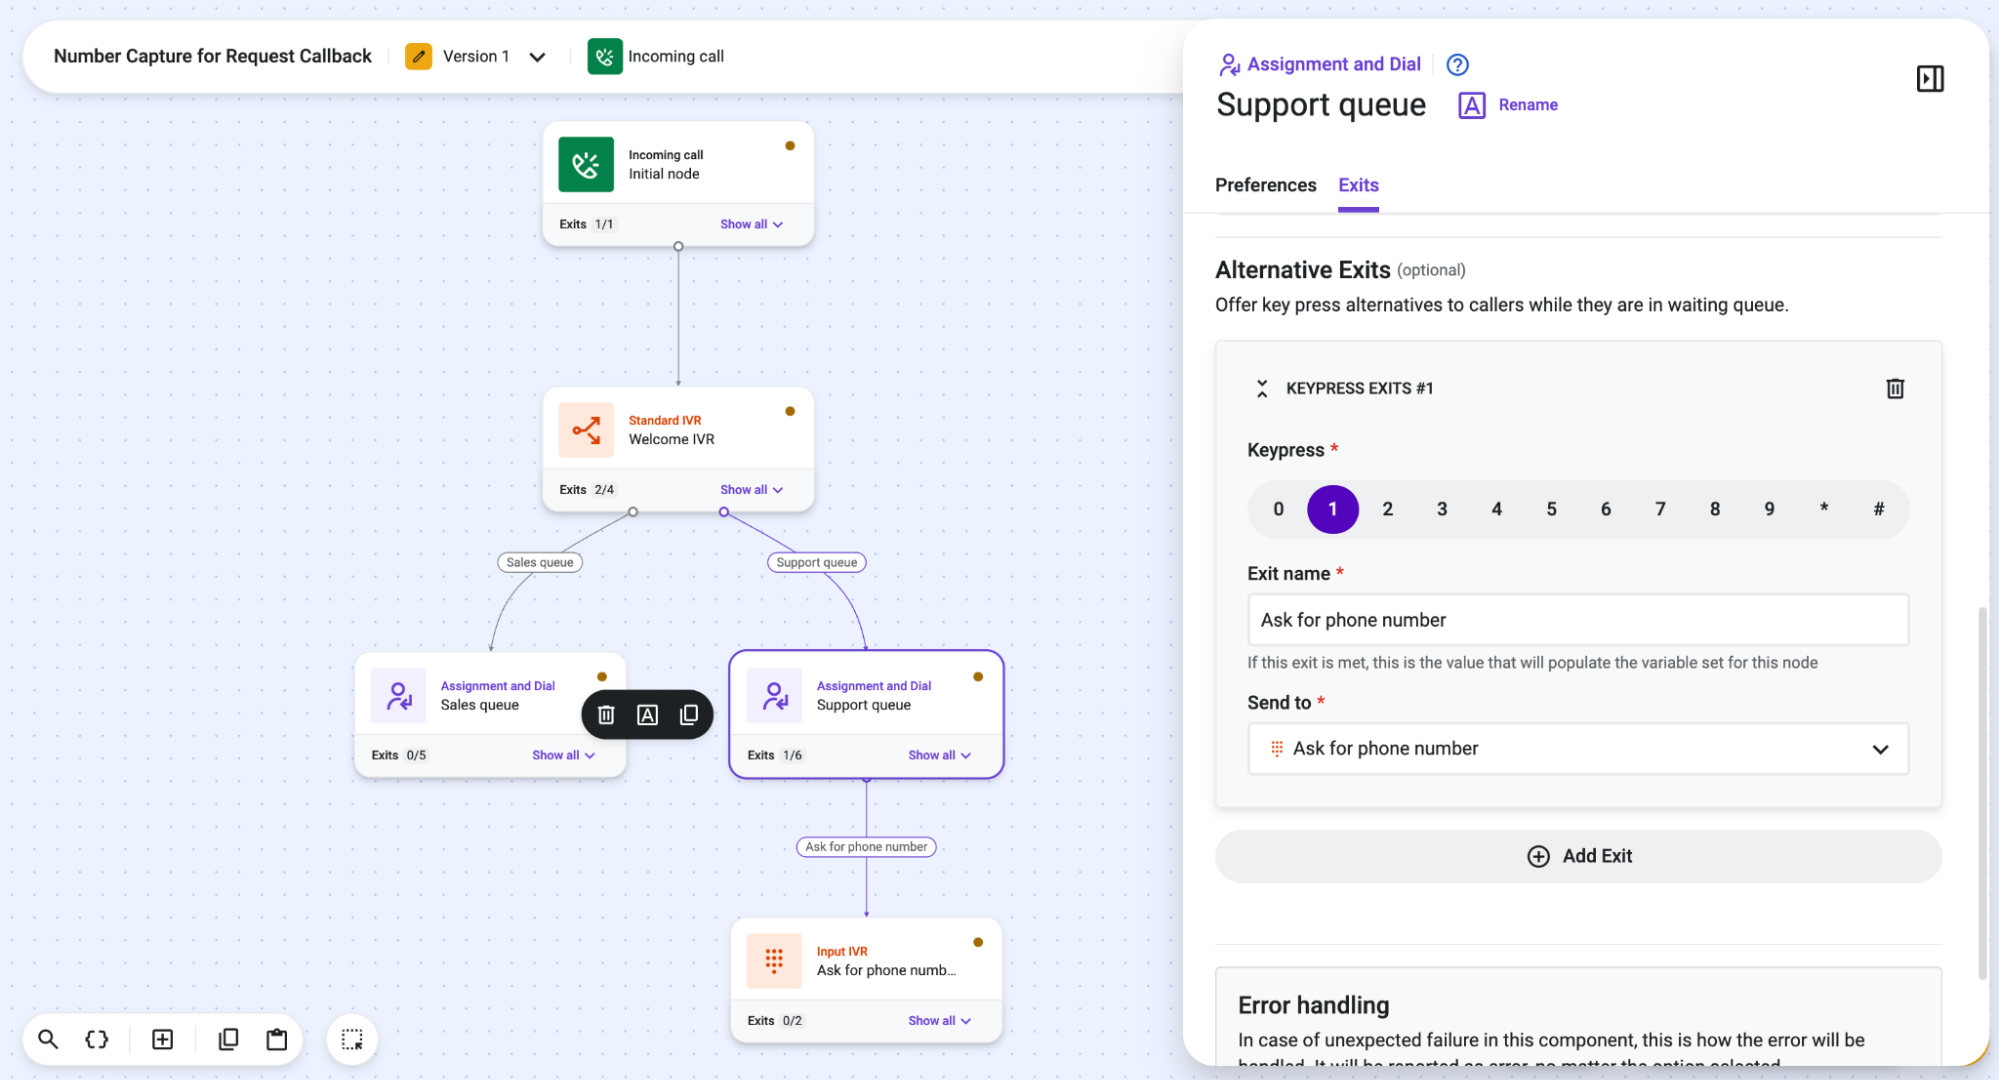The width and height of the screenshot is (1999, 1080).
Task: Choose keypress hash
Action: click(x=1878, y=509)
